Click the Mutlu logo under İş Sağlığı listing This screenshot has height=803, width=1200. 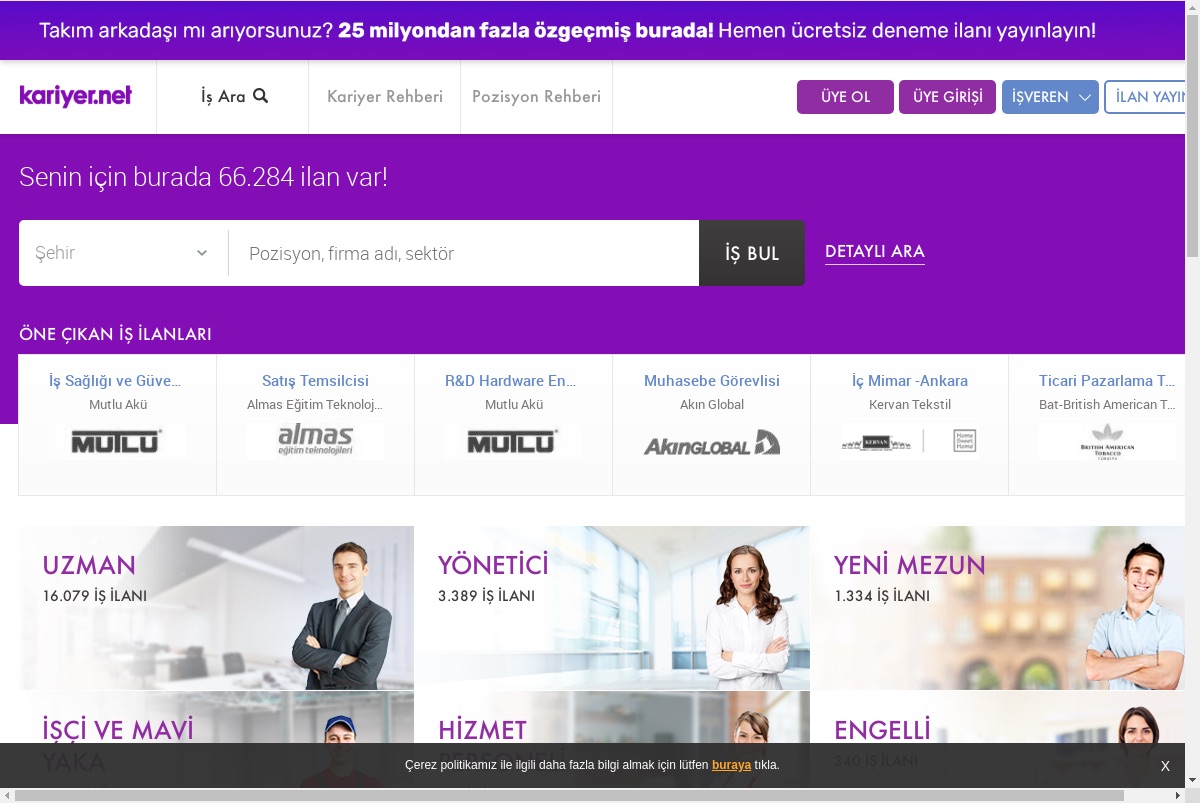pyautogui.click(x=117, y=441)
